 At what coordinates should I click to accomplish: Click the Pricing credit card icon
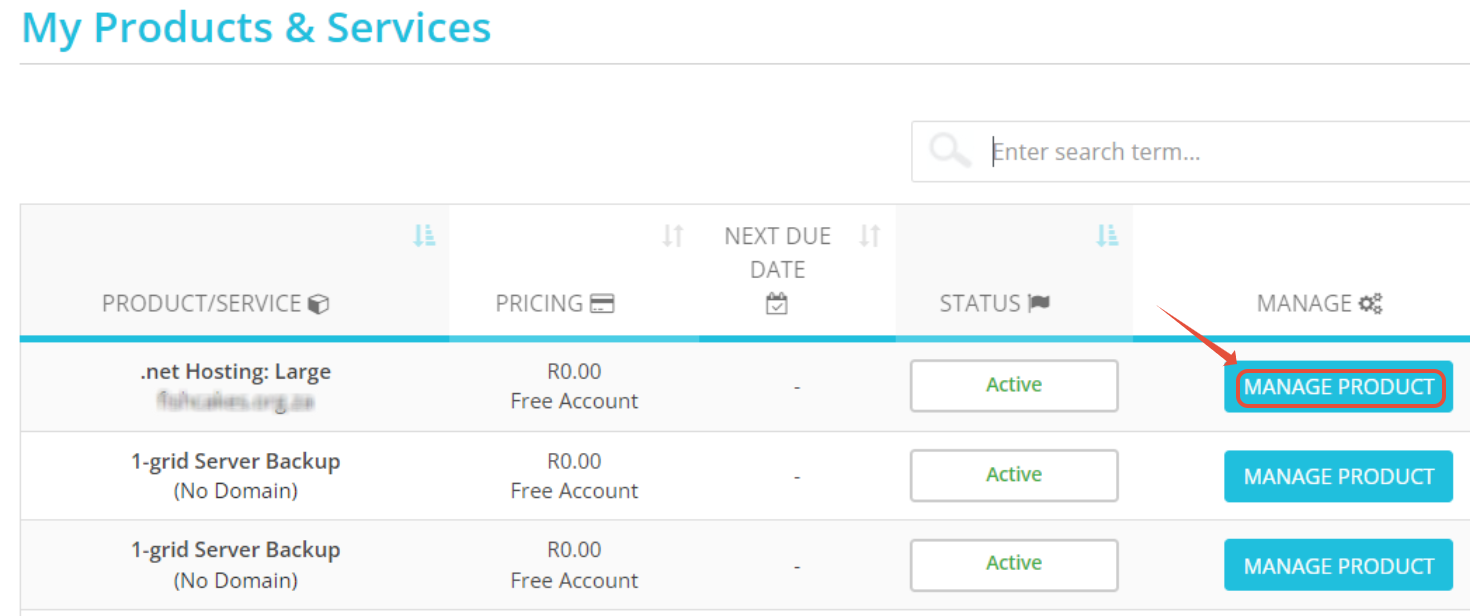click(602, 304)
